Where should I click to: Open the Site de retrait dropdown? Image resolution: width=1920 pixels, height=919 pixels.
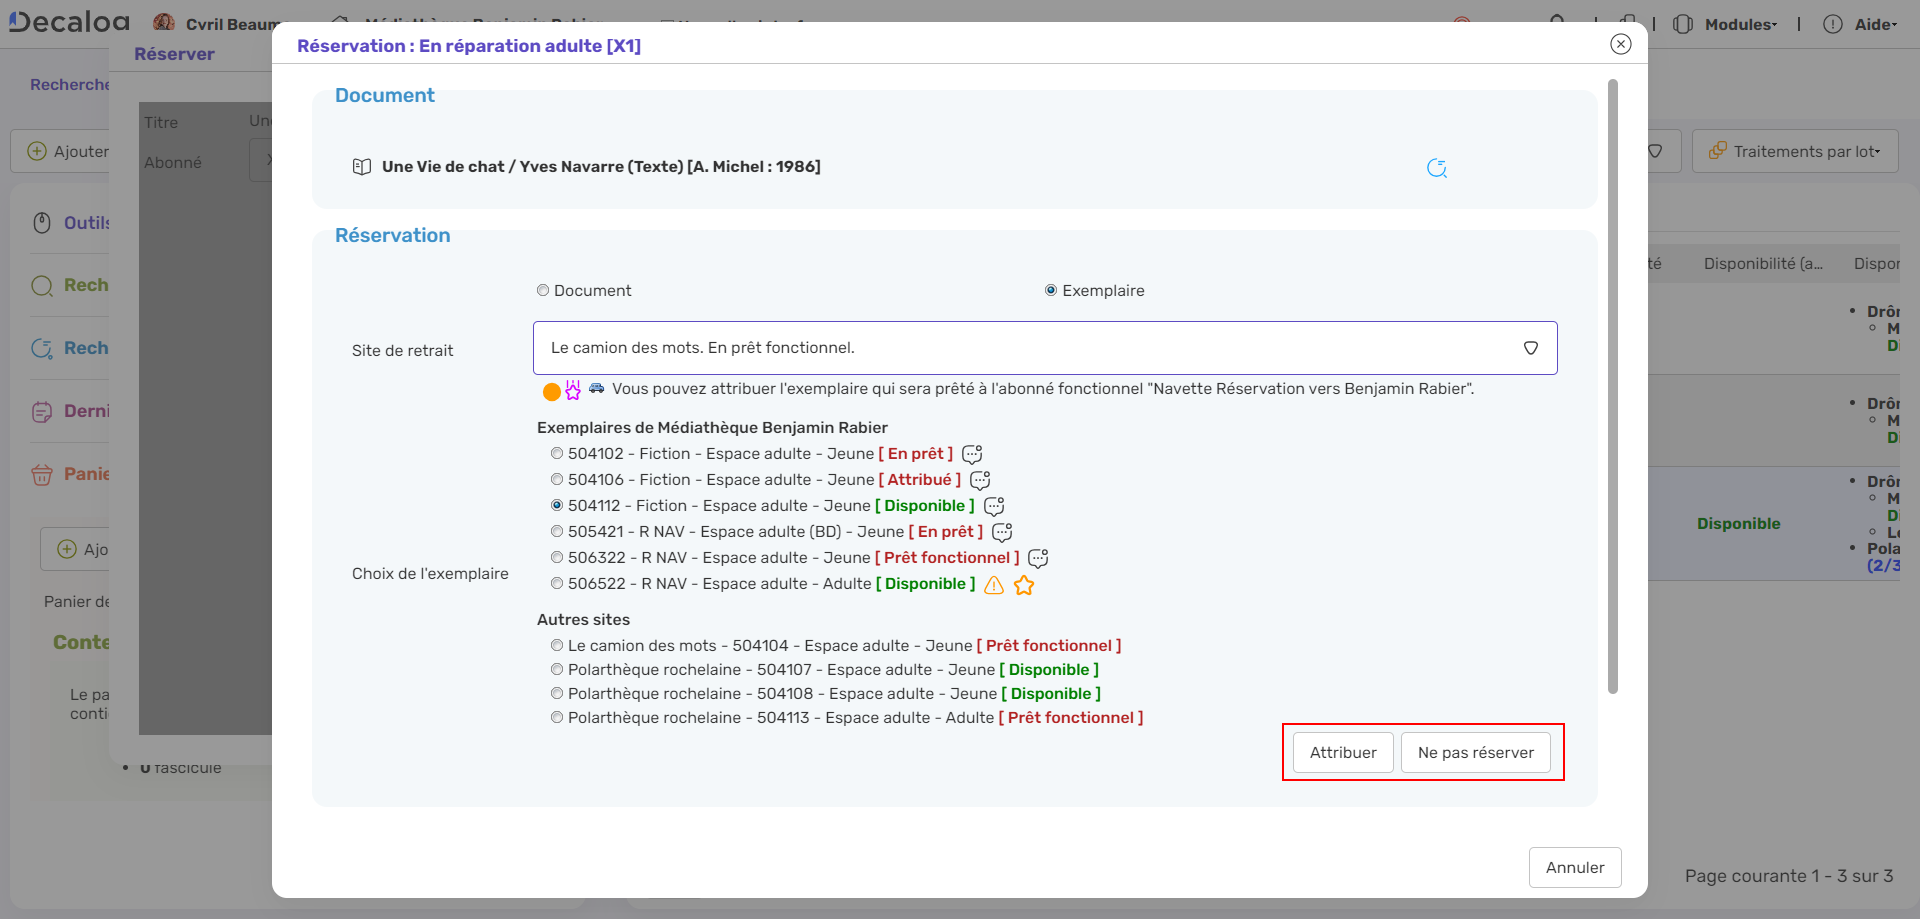[x=1044, y=348]
